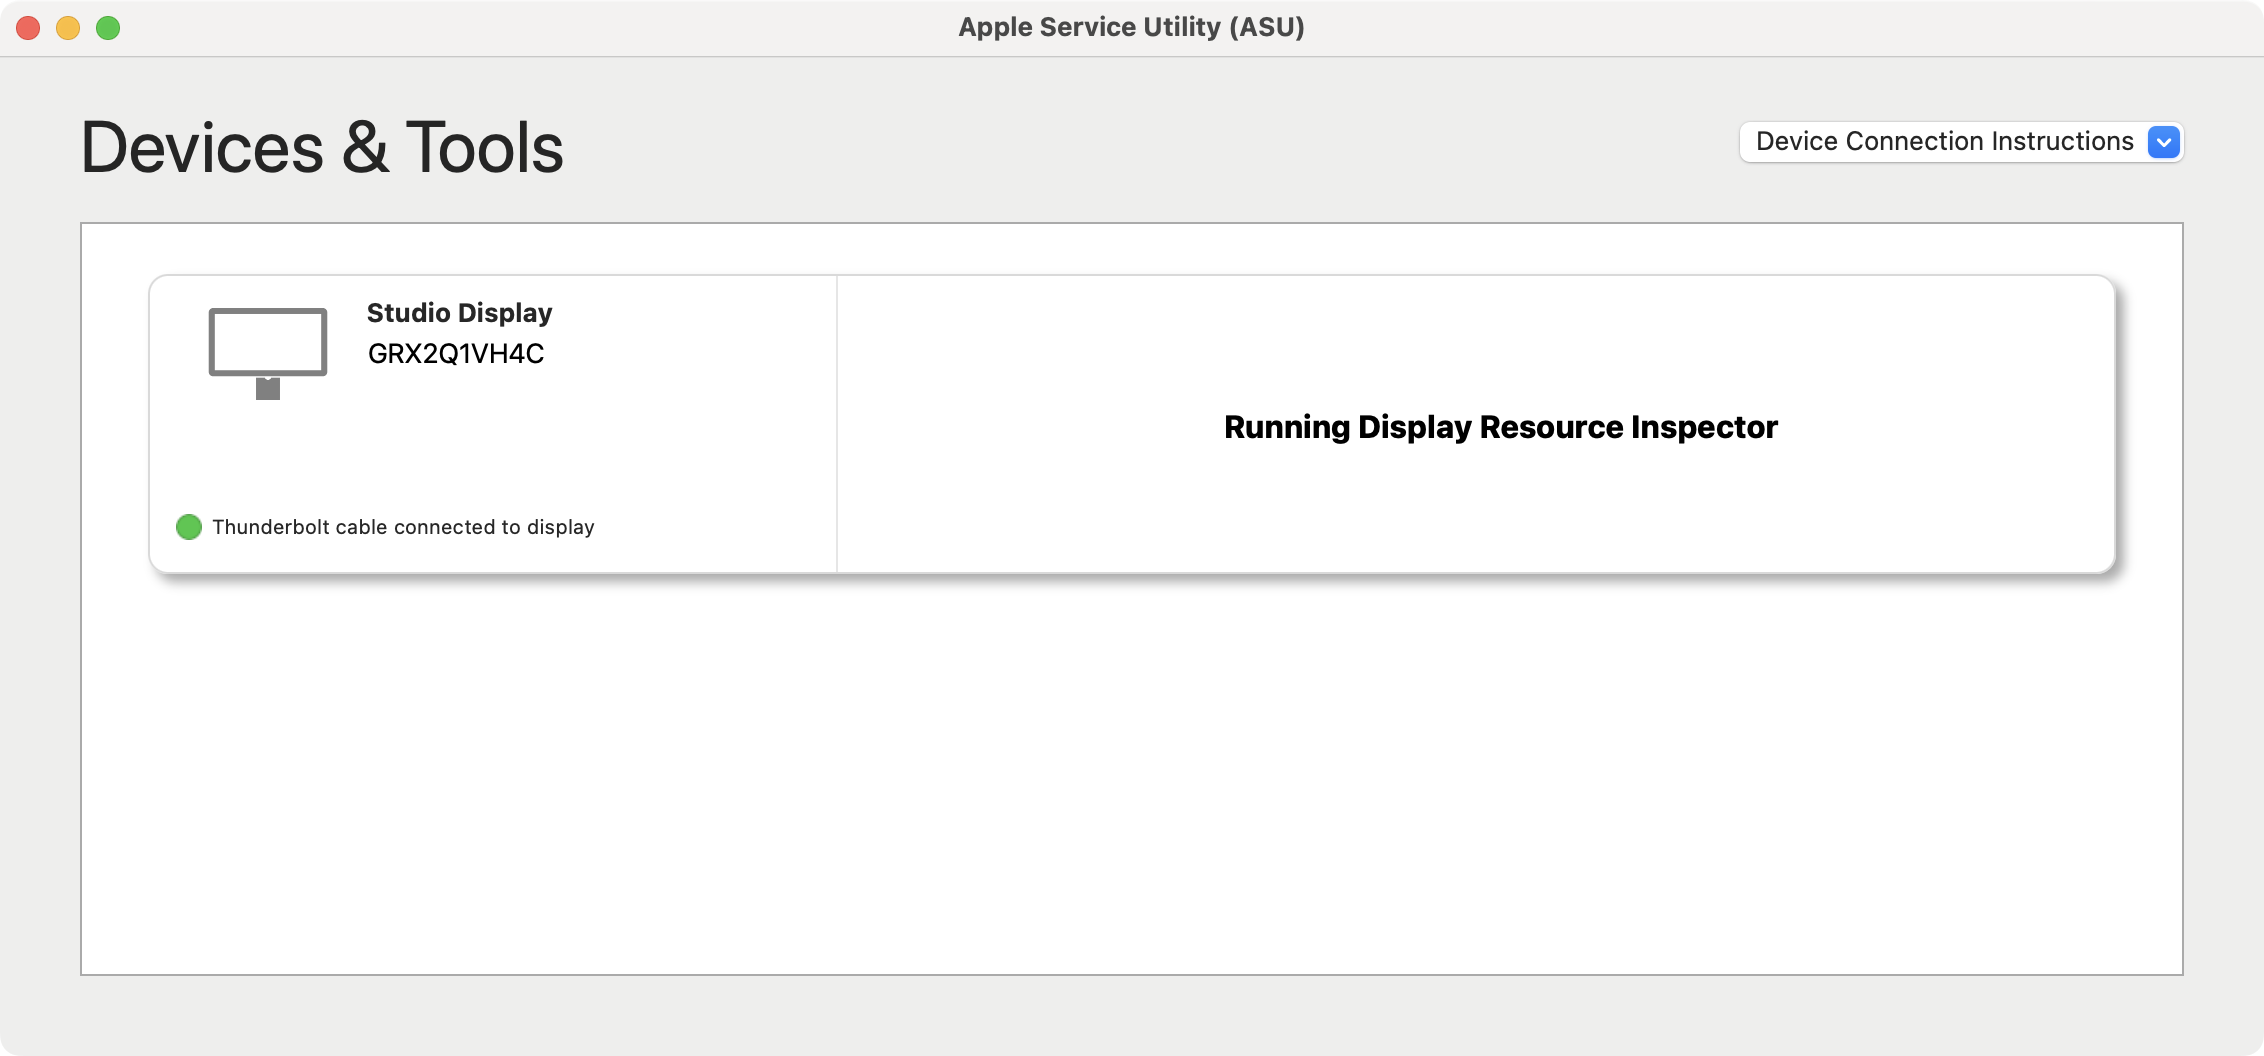Click the Running Display Resource Inspector status

[x=1500, y=427]
